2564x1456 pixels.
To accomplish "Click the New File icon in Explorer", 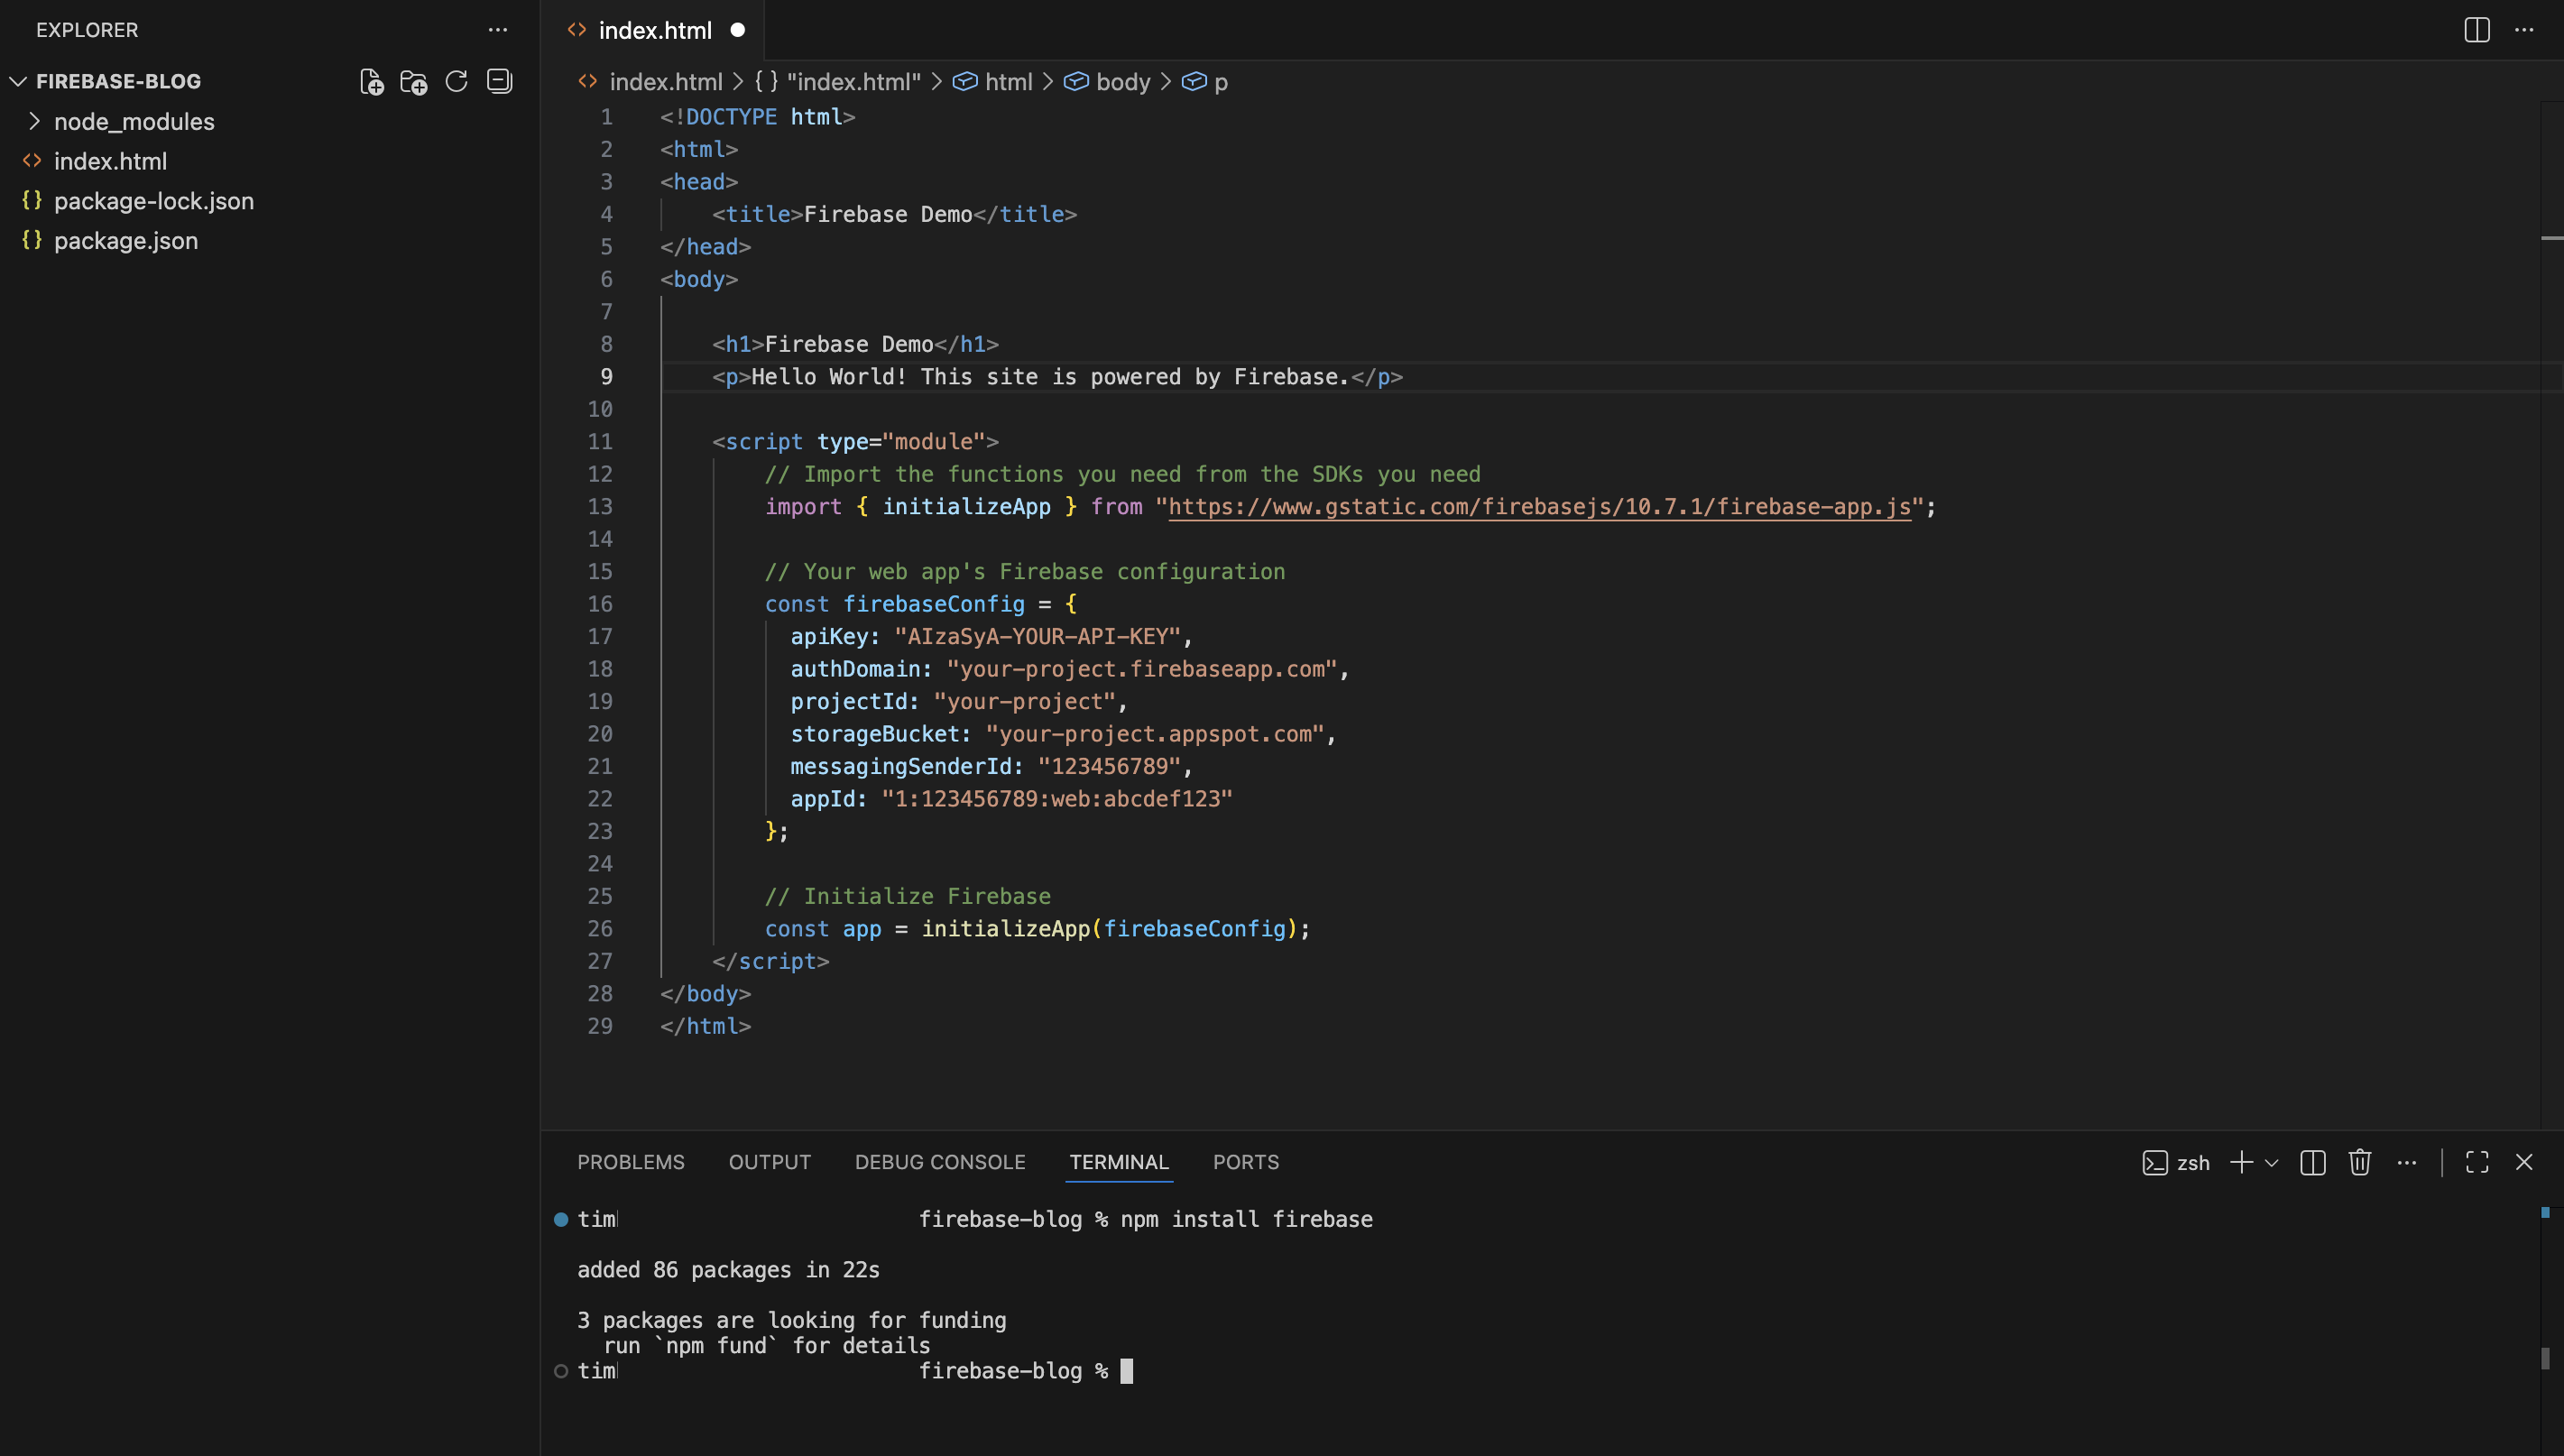I will 371,82.
